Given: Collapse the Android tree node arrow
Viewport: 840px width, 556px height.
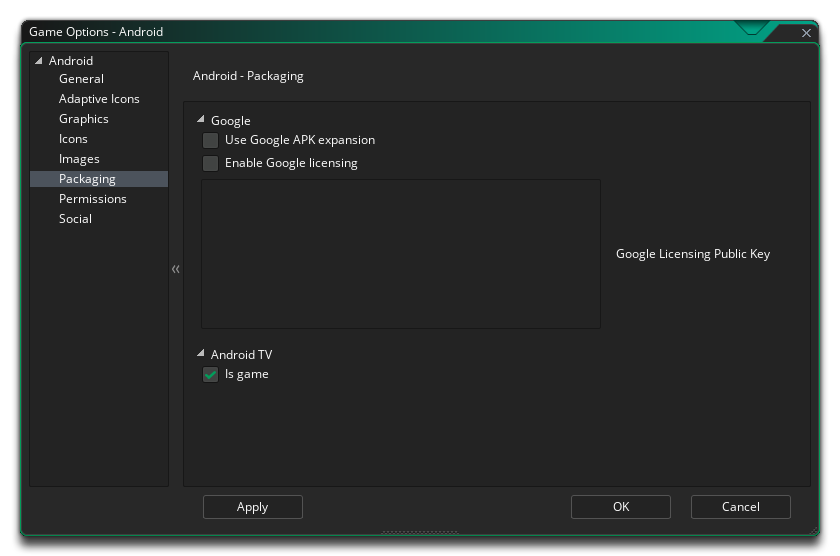Looking at the screenshot, I should [39, 61].
